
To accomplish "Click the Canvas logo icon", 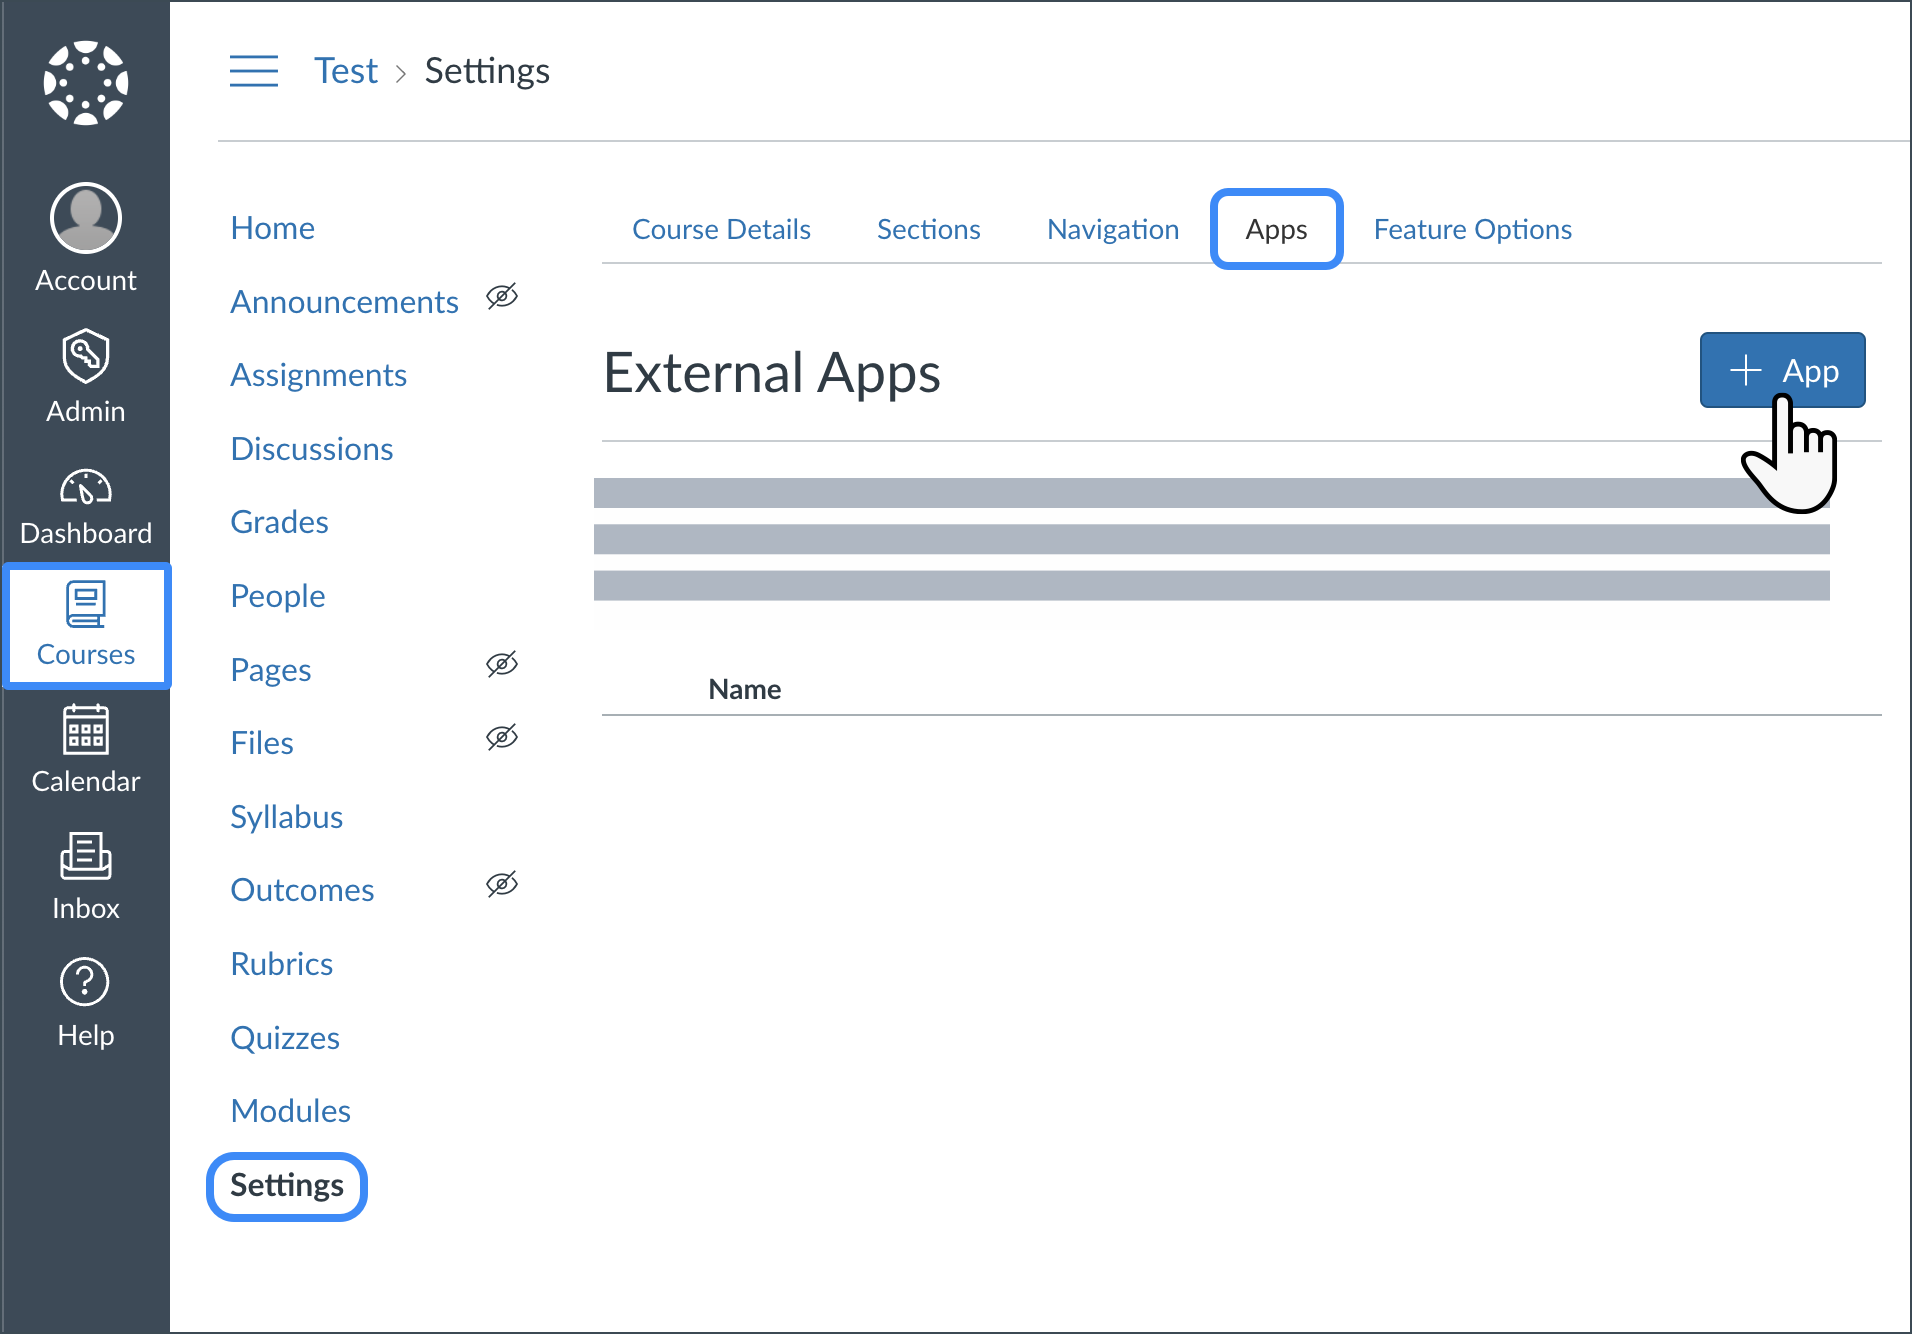I will [86, 83].
